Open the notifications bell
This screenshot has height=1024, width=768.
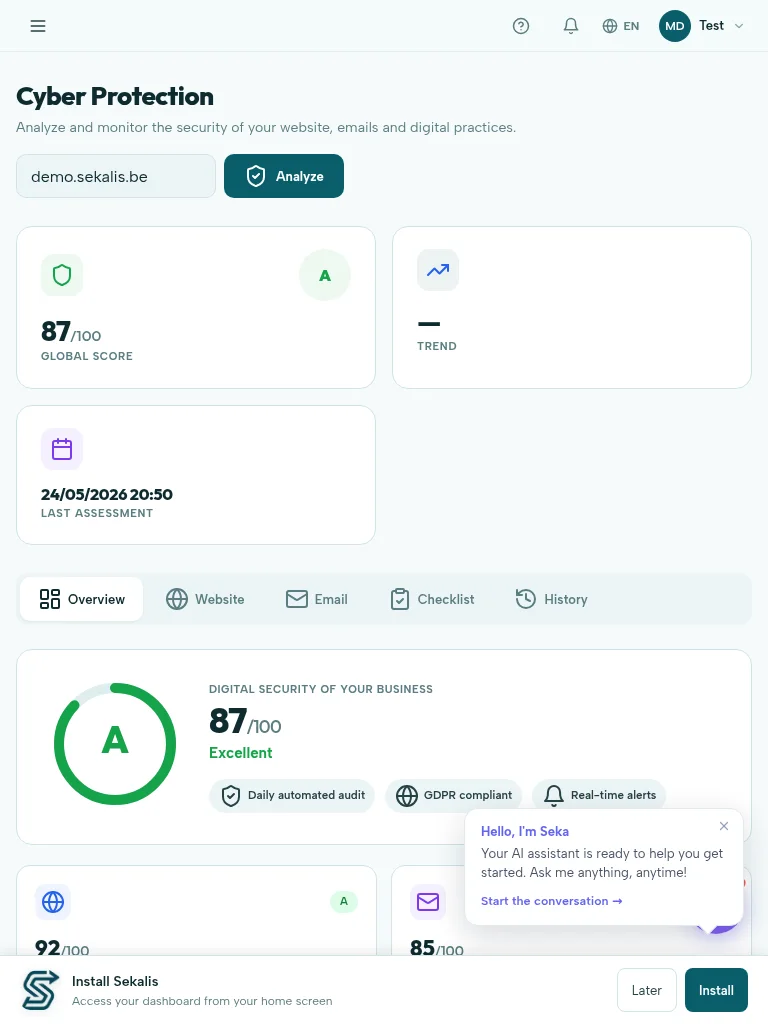coord(571,26)
